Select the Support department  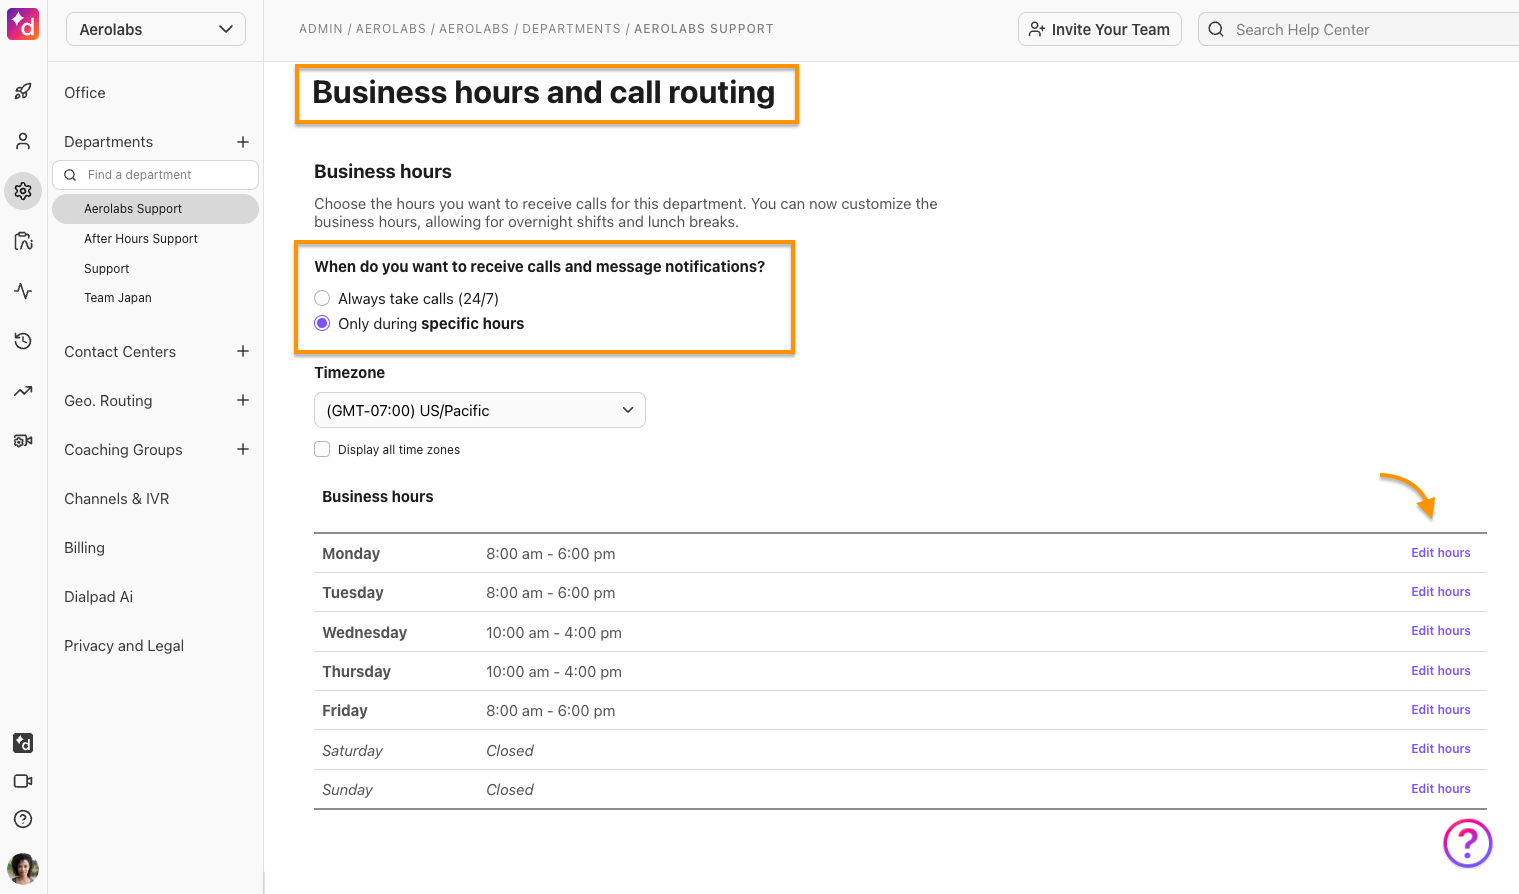click(x=107, y=269)
